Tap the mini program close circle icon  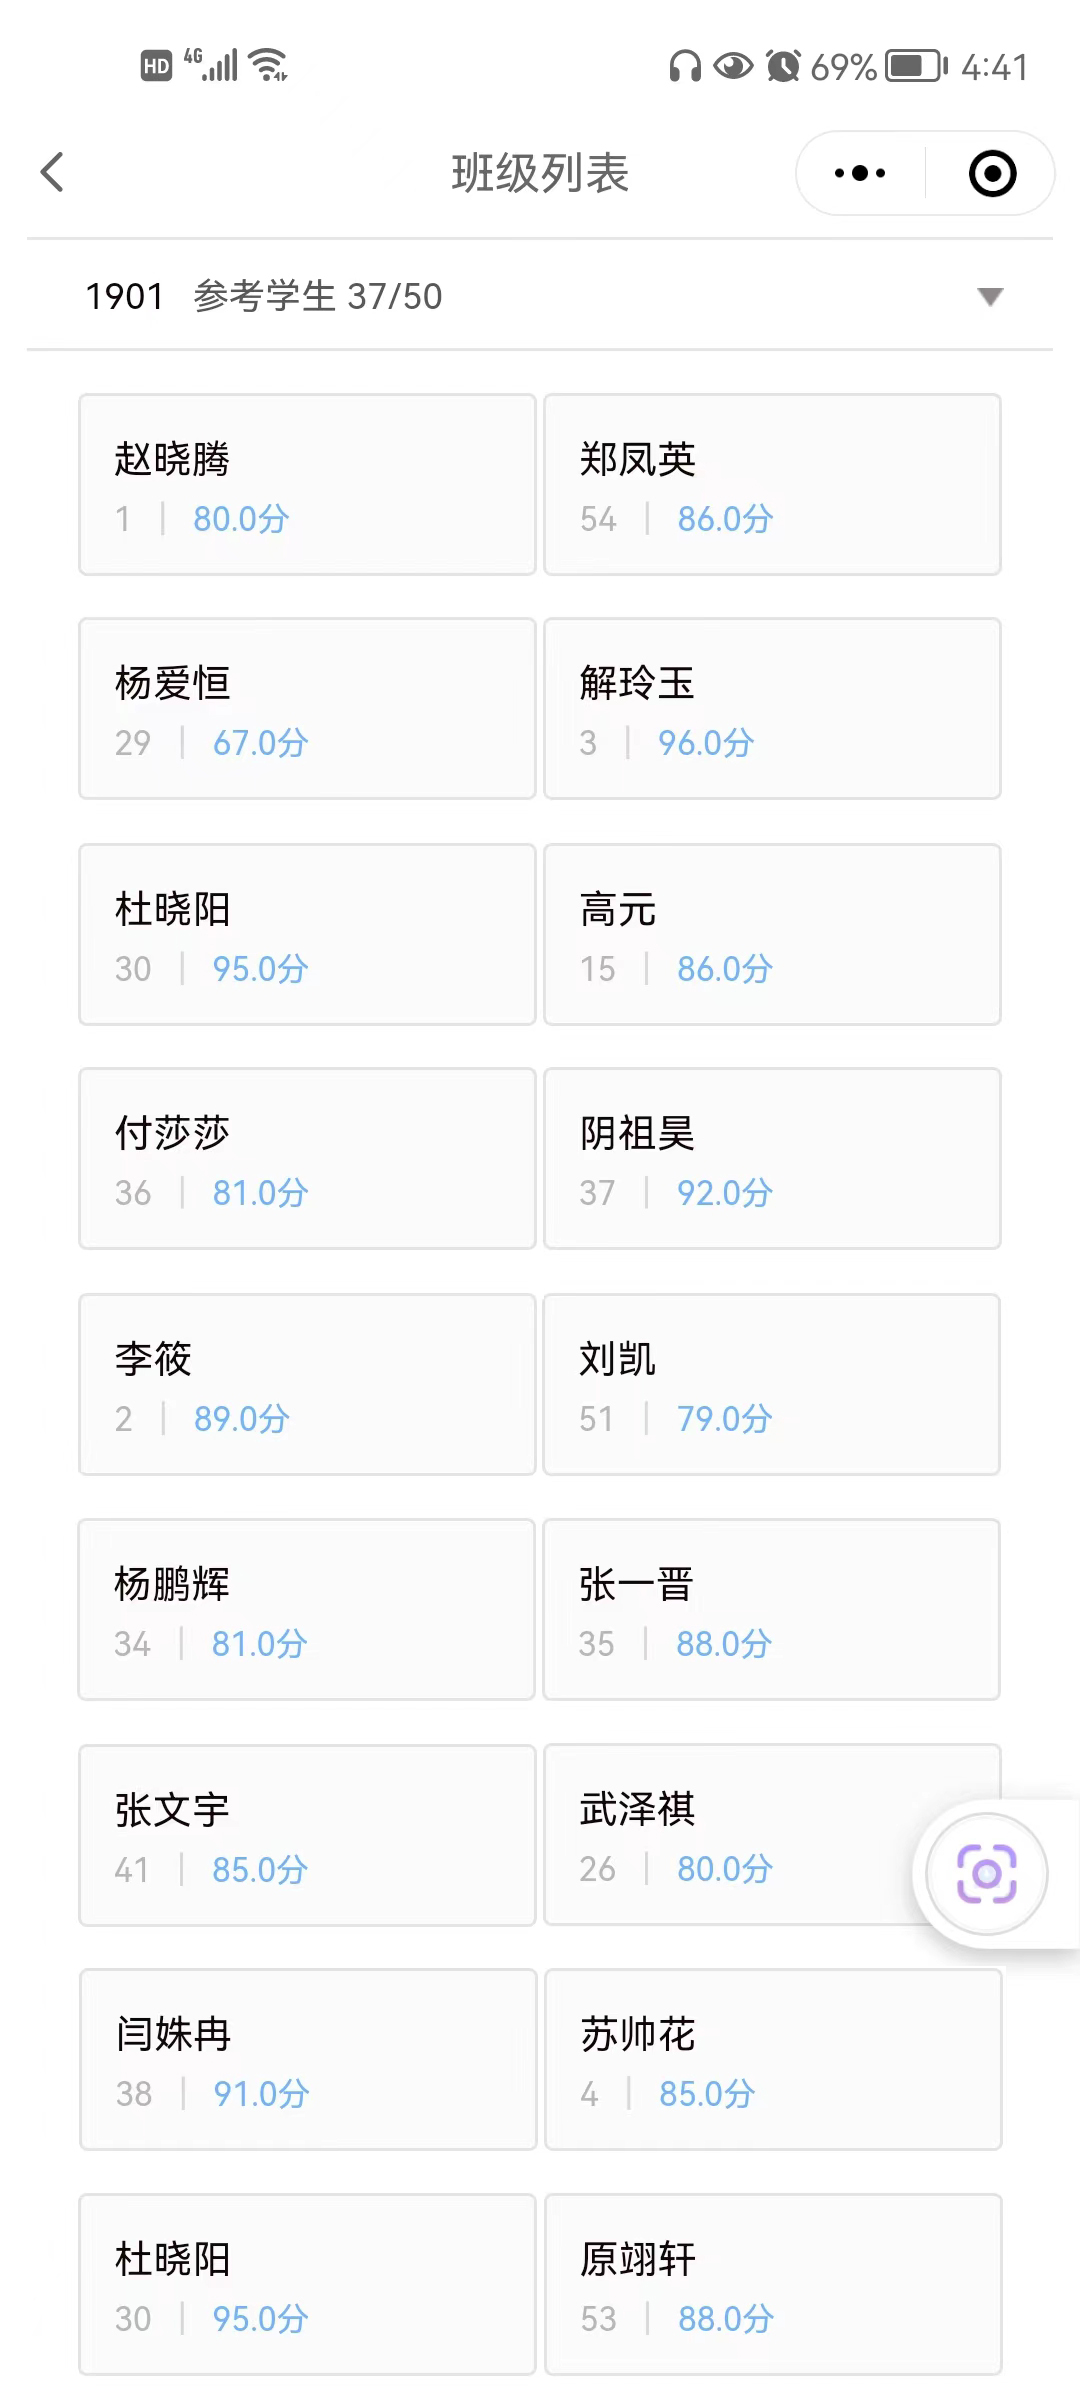(x=992, y=173)
